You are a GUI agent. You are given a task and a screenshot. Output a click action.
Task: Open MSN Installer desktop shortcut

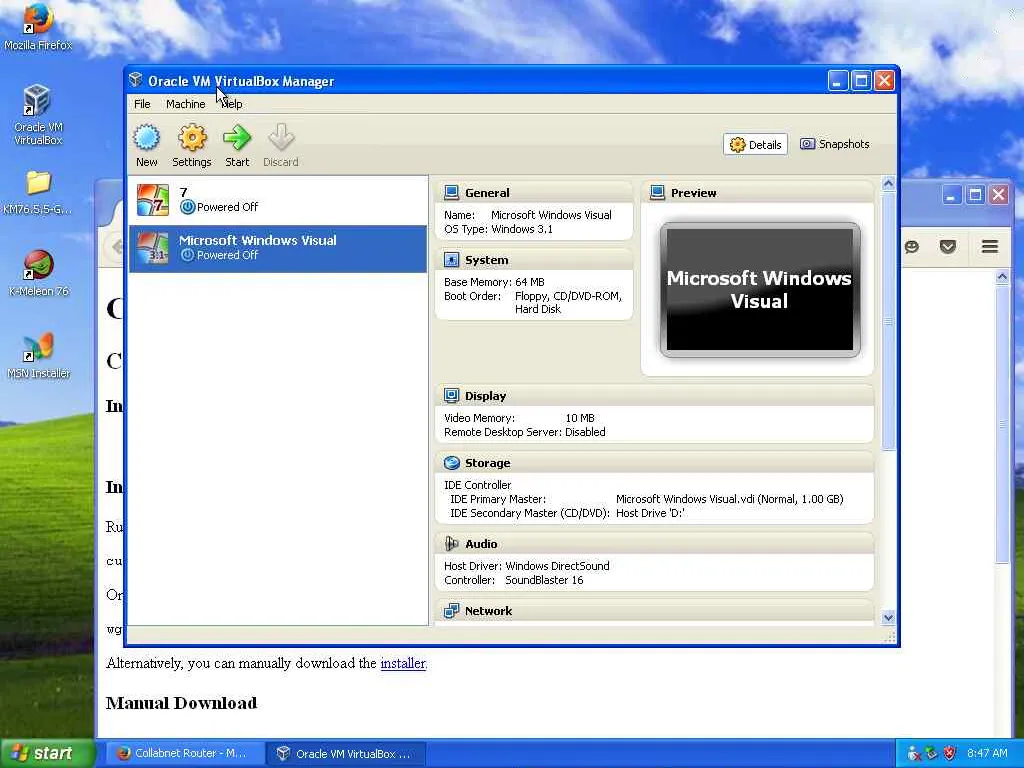[x=38, y=356]
